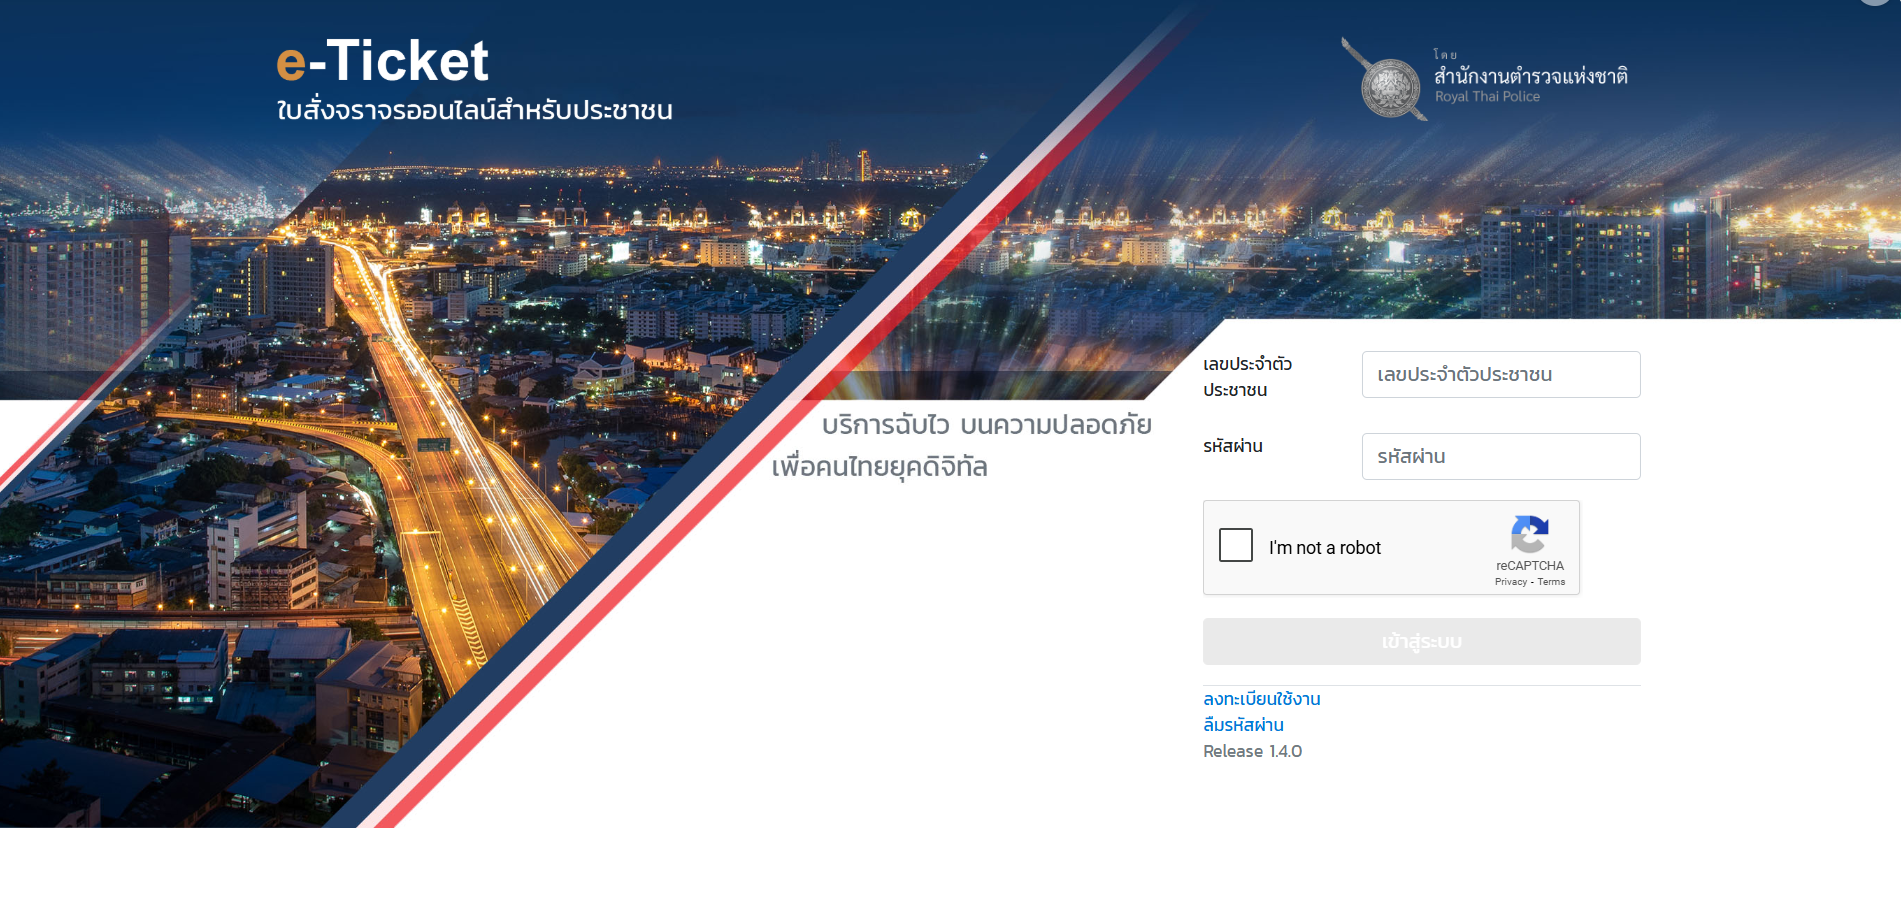Click the round icon at top-right corner
The width and height of the screenshot is (1901, 910).
(x=1876, y=2)
